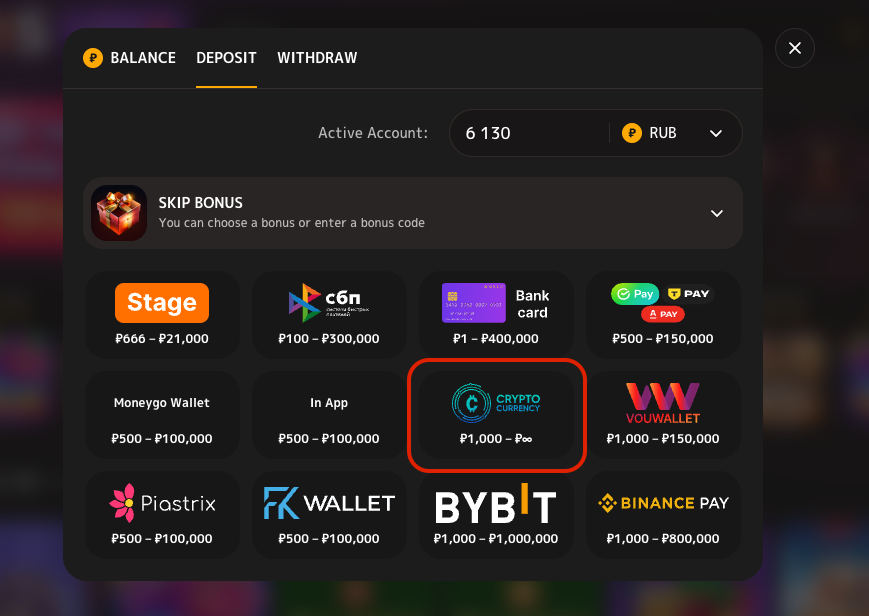Click limit text under Piastrix
The width and height of the screenshot is (869, 616).
point(162,538)
